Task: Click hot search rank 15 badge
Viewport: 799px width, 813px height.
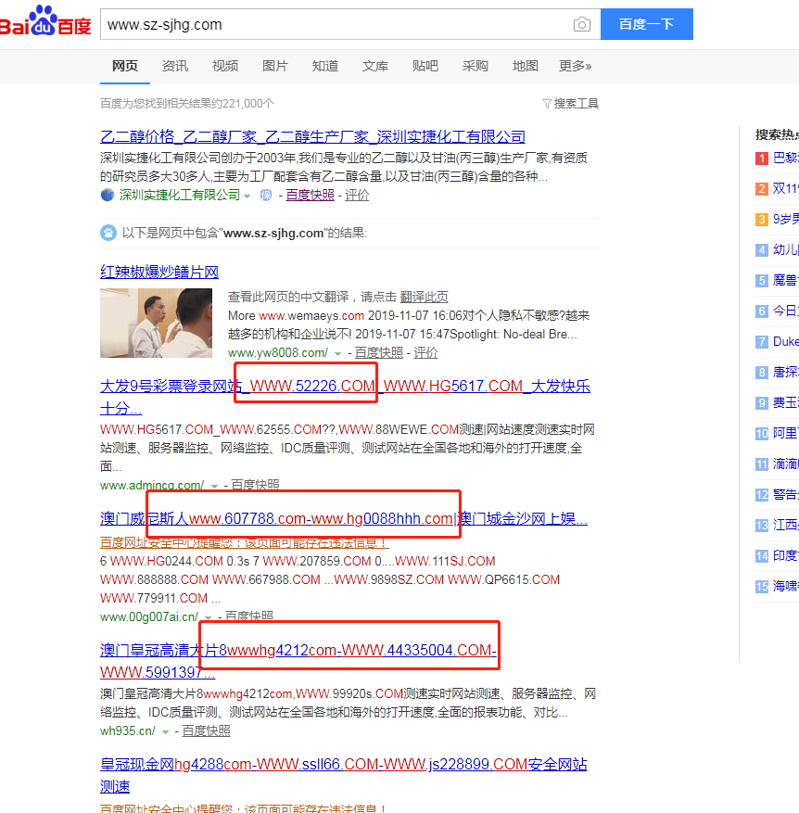Action: point(761,586)
